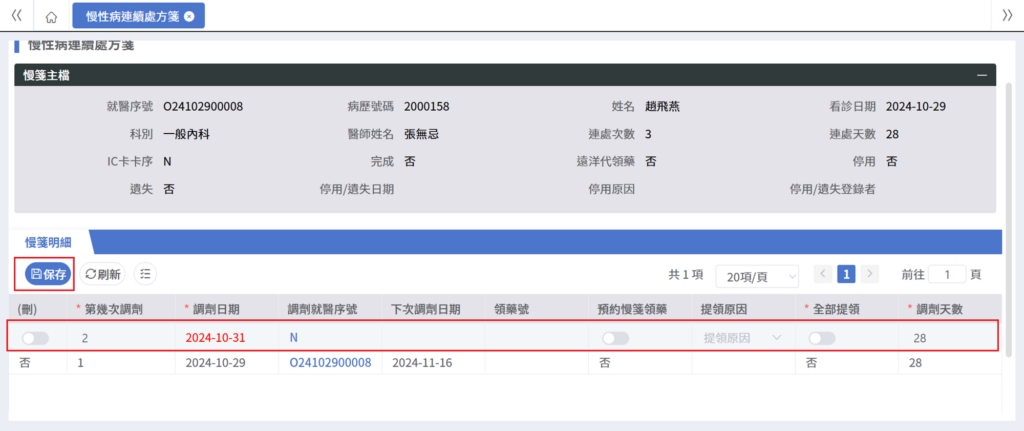The width and height of the screenshot is (1024, 431).
Task: Click the 前往 page number input field
Action: coord(947,274)
